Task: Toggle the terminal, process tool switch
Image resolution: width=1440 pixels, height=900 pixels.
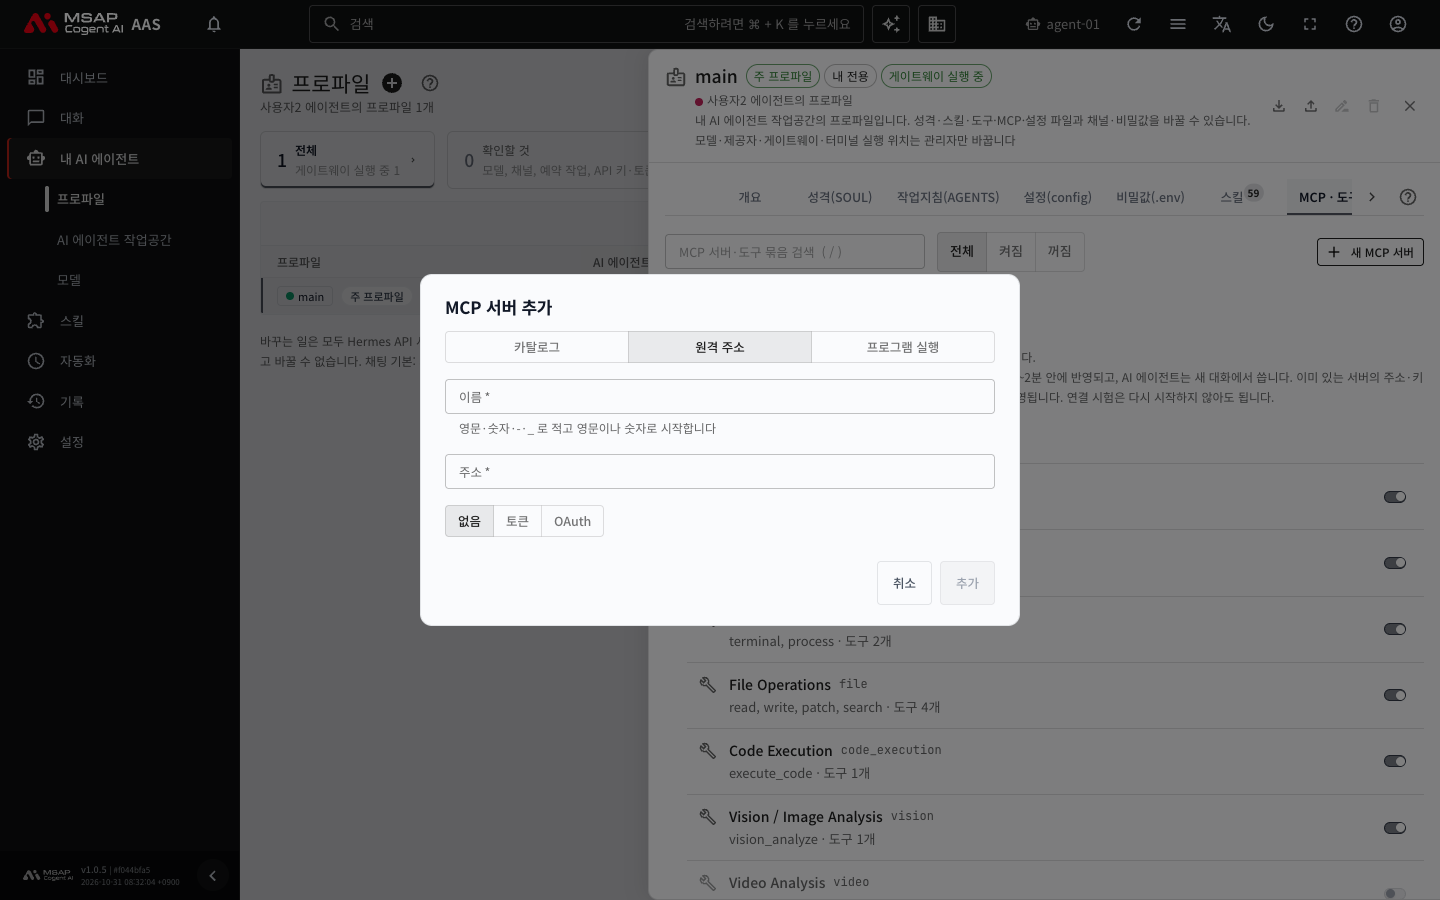Action: coord(1395,629)
